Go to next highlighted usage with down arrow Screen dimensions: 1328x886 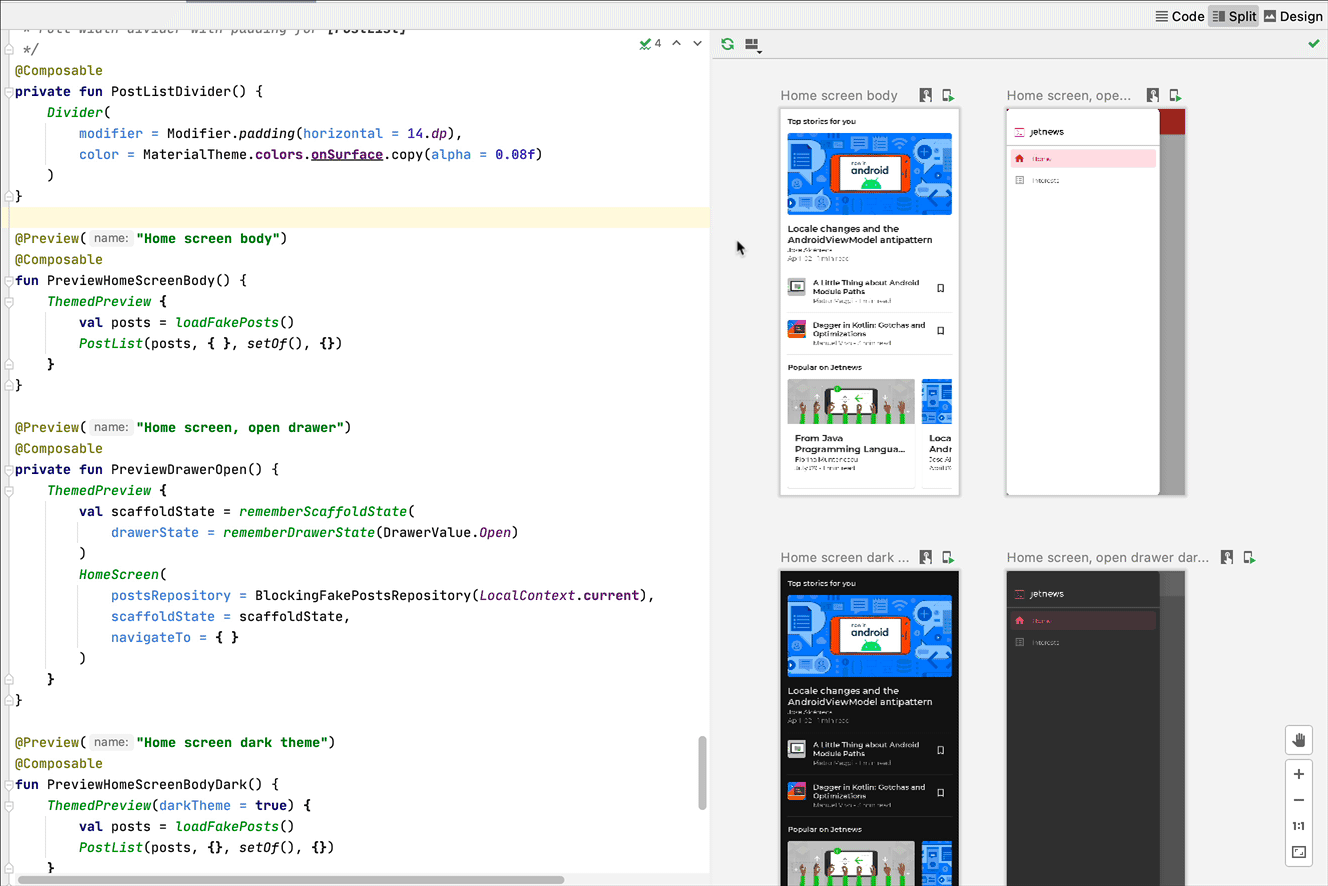tap(697, 43)
